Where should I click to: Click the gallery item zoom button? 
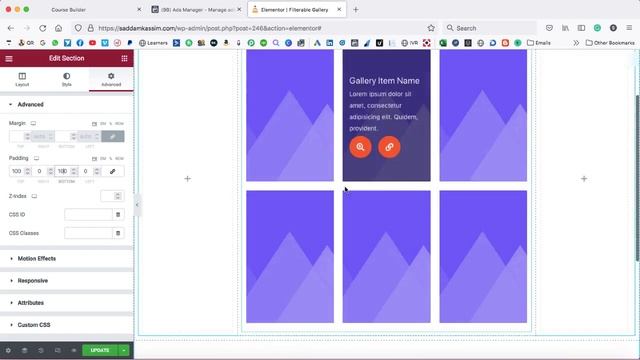point(360,147)
